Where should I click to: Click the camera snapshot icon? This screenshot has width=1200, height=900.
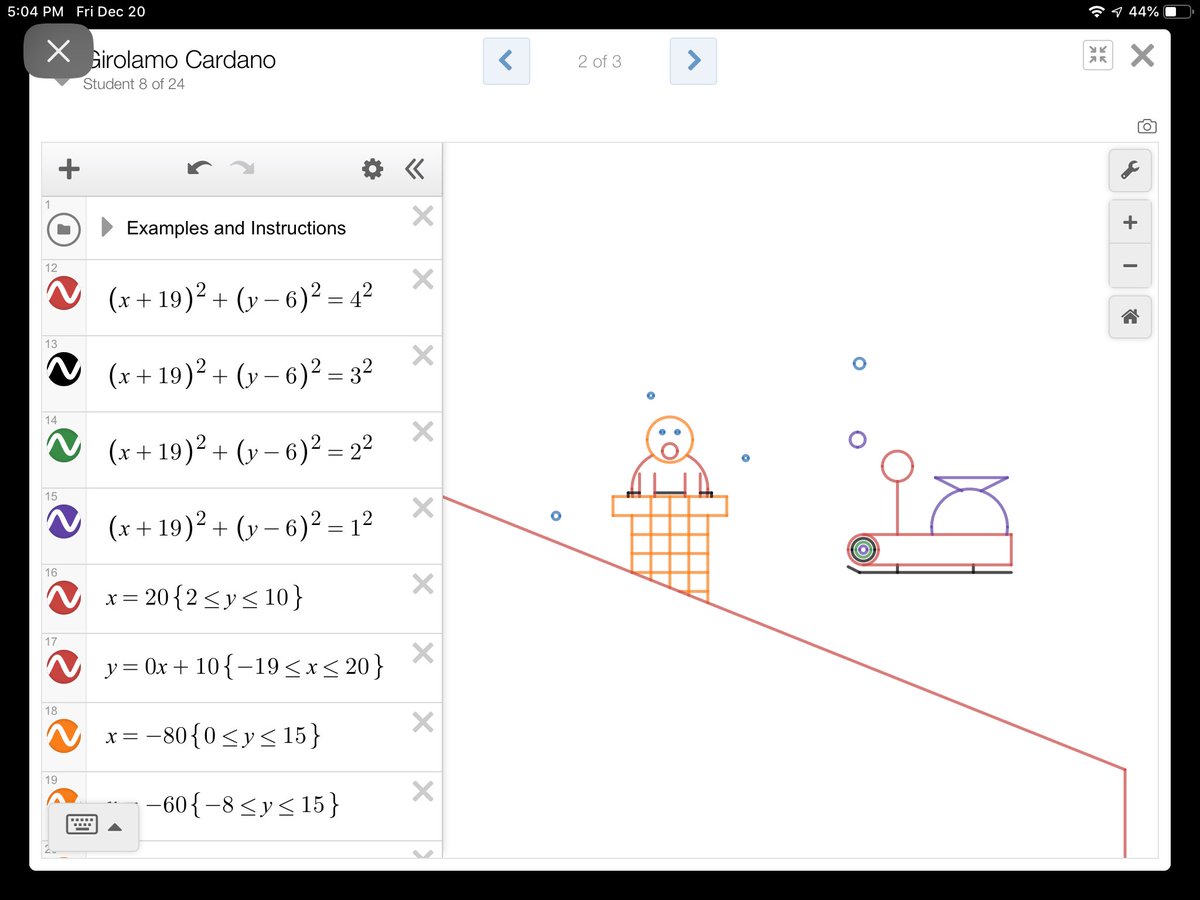[x=1146, y=125]
